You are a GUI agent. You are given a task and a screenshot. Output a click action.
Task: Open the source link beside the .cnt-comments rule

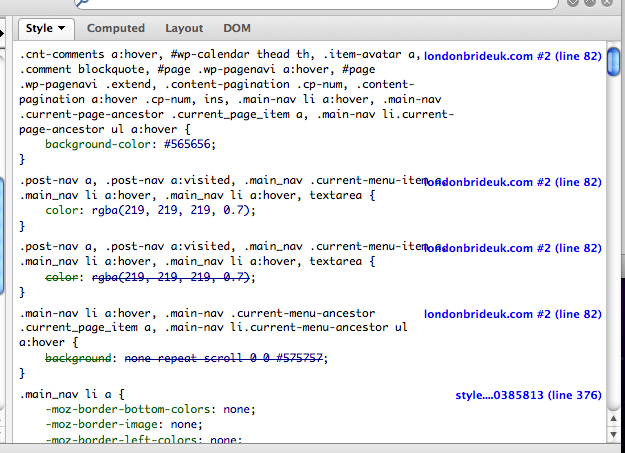click(513, 56)
